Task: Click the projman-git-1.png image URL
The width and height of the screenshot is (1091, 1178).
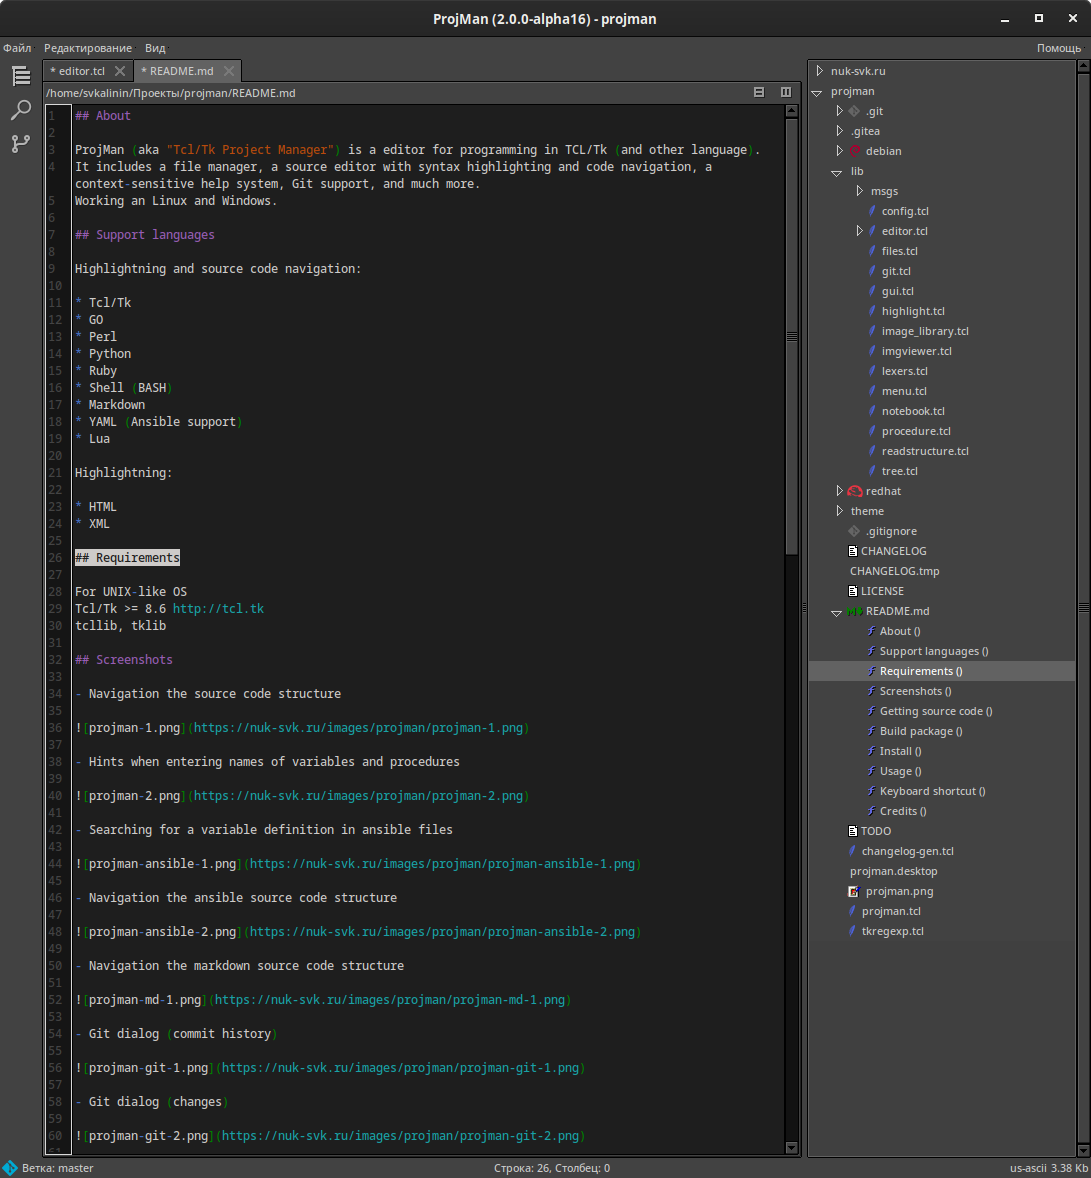Action: coord(400,1068)
